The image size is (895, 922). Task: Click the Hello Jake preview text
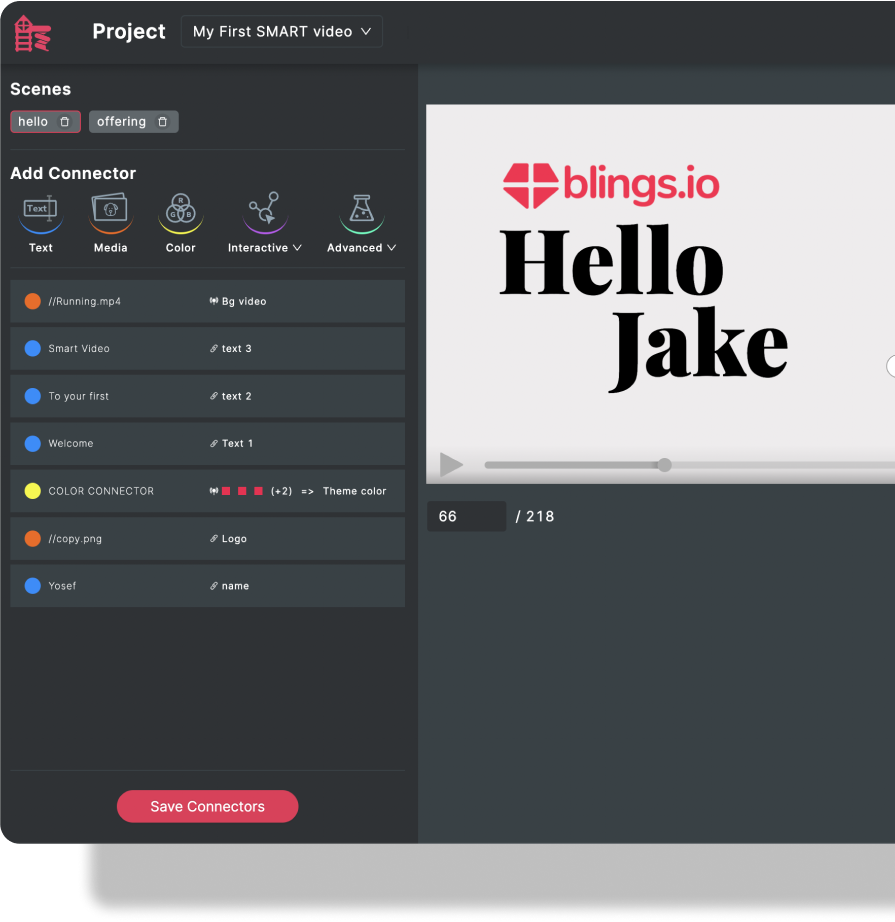click(643, 307)
